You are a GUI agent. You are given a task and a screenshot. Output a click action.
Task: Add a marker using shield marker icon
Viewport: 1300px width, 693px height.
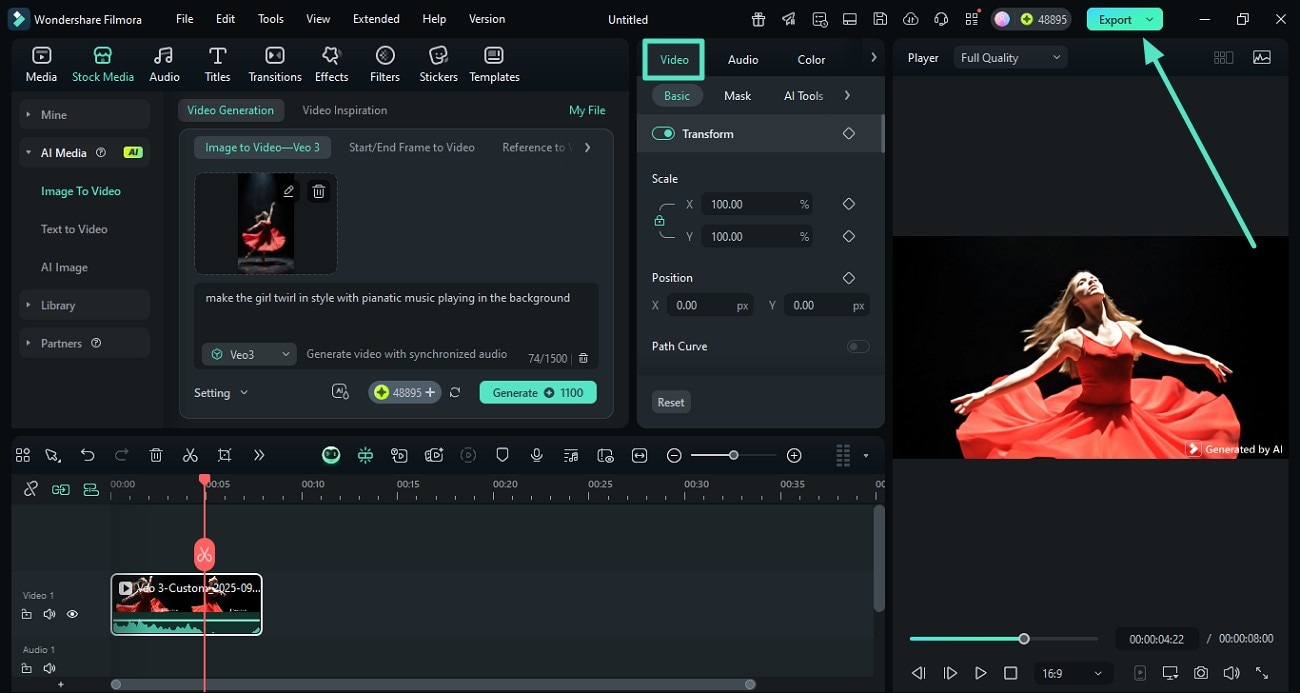[503, 455]
